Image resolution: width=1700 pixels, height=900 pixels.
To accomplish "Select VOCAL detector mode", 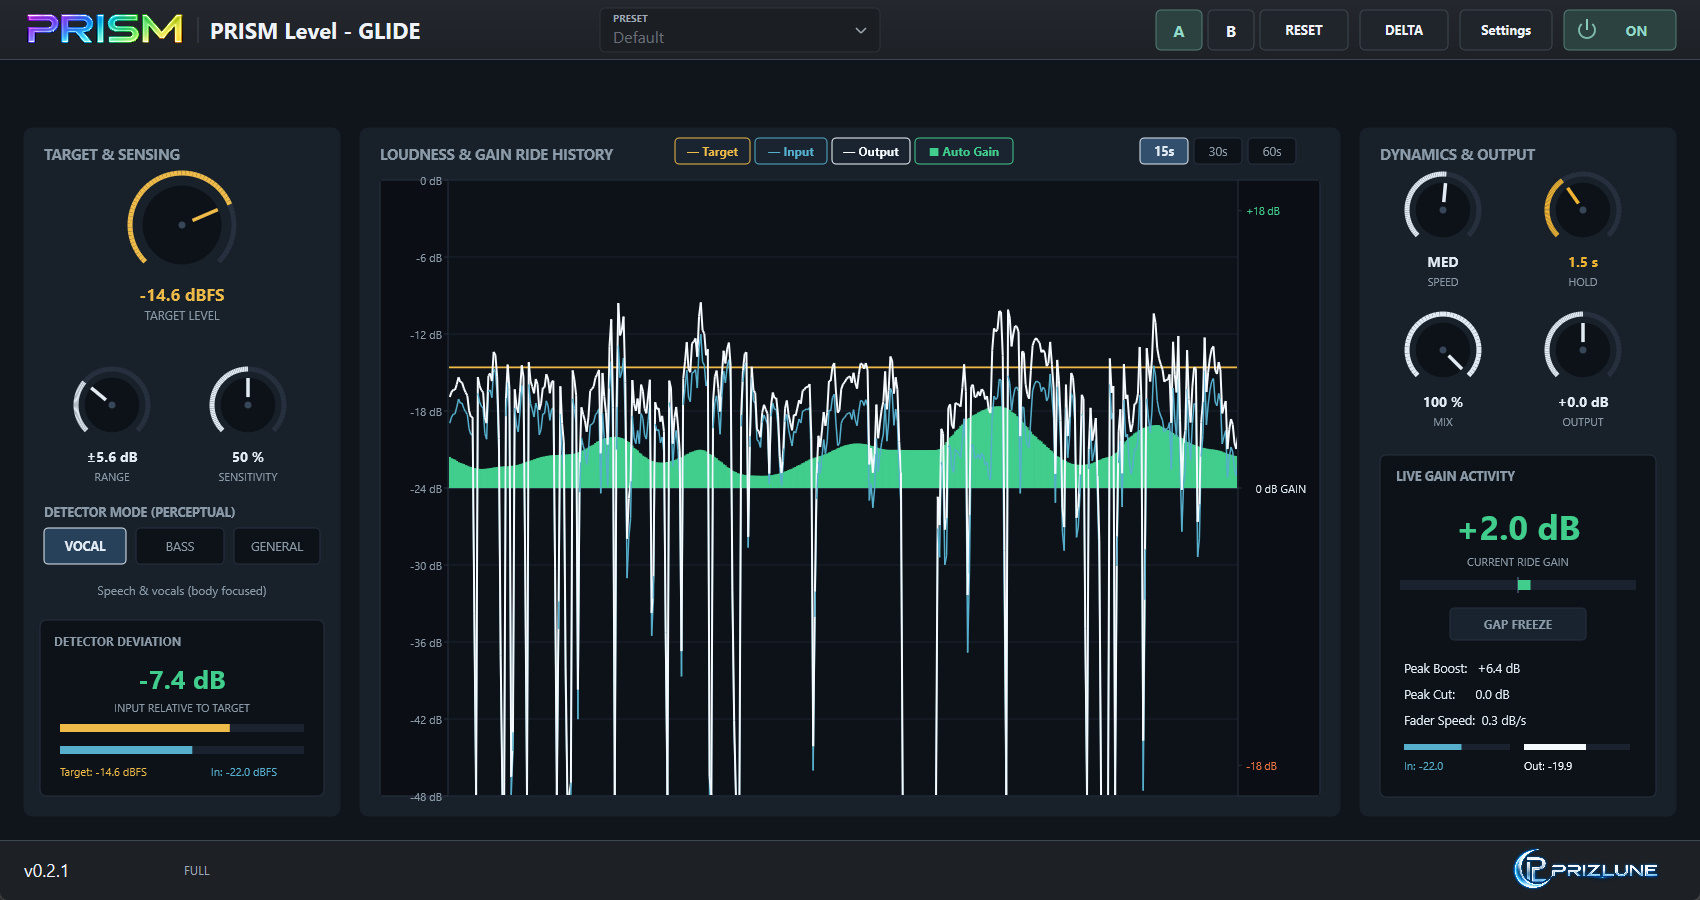I will (85, 546).
